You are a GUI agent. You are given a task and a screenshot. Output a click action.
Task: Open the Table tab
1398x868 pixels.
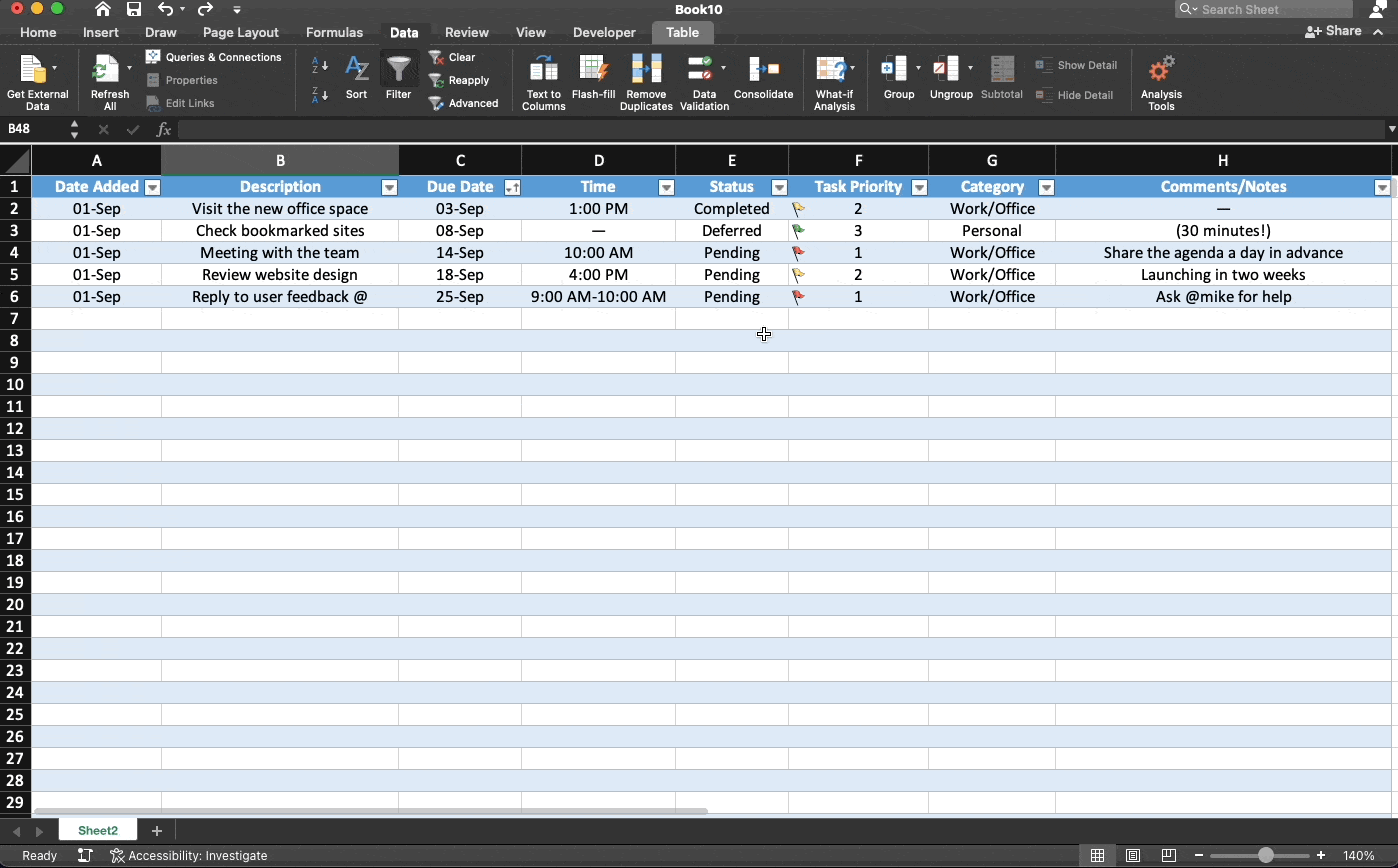[x=682, y=32]
